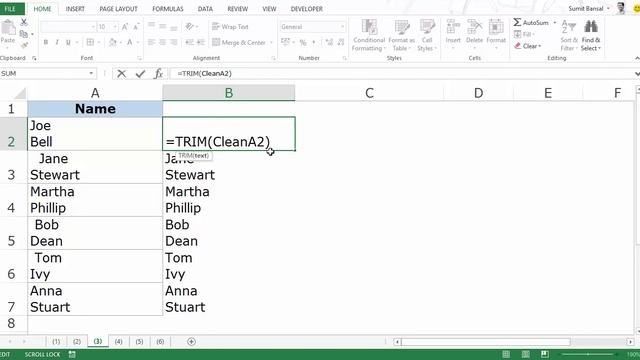Click the Increase Indent icon

pos(200,42)
